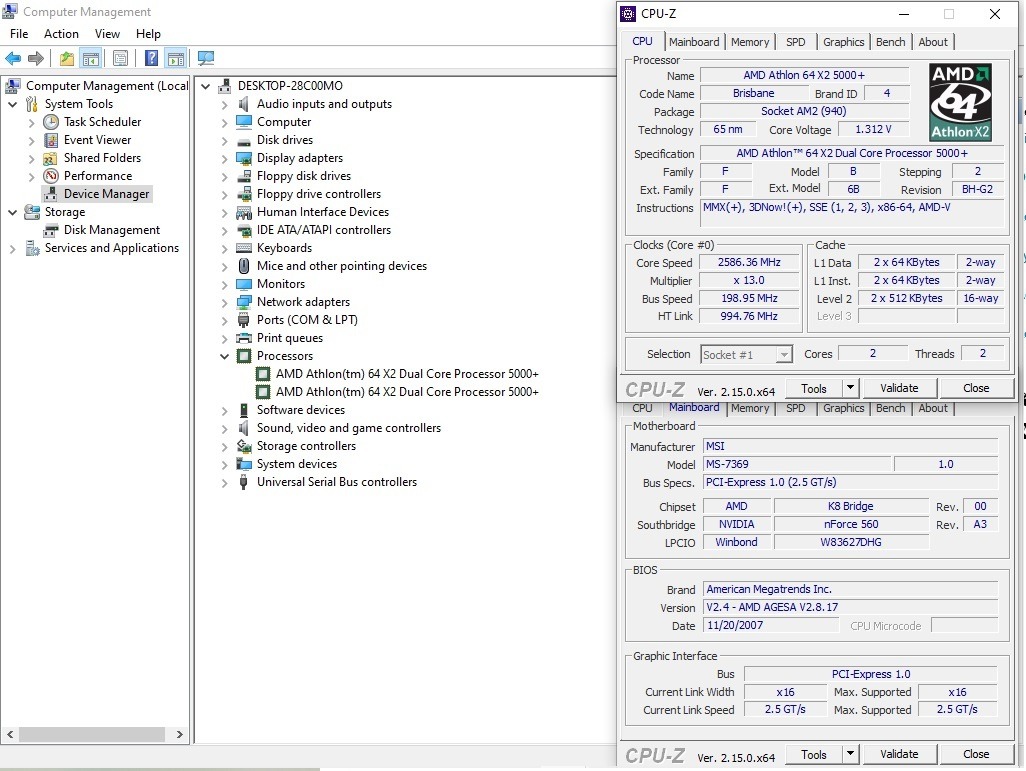This screenshot has width=1026, height=771.
Task: Expand the Disk drives category
Action: pos(224,141)
